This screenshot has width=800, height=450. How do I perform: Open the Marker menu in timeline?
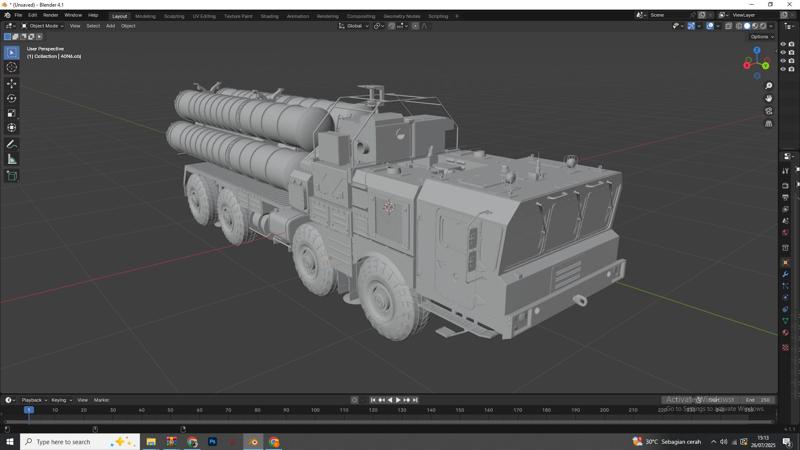point(102,400)
